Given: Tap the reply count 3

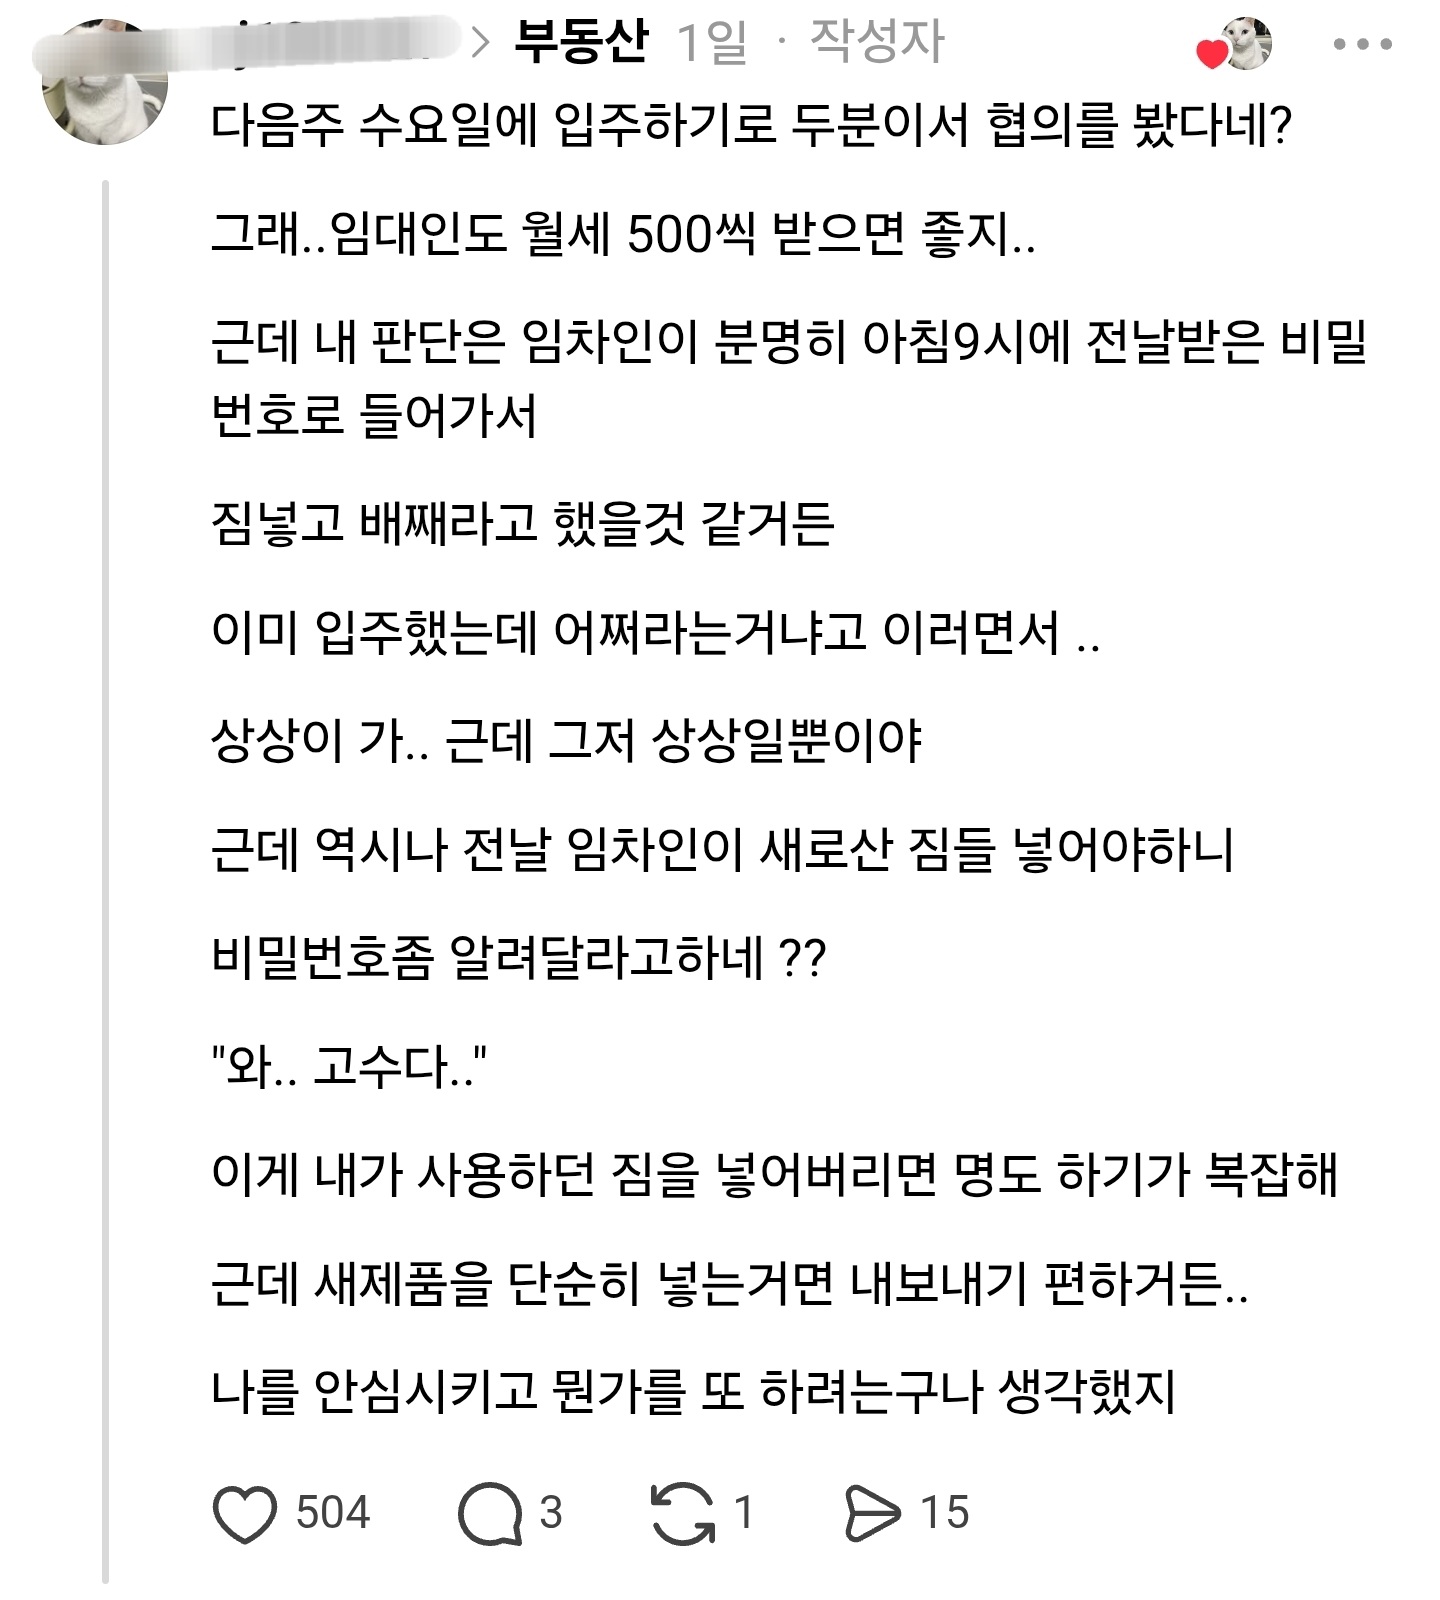Looking at the screenshot, I should click(551, 1513).
